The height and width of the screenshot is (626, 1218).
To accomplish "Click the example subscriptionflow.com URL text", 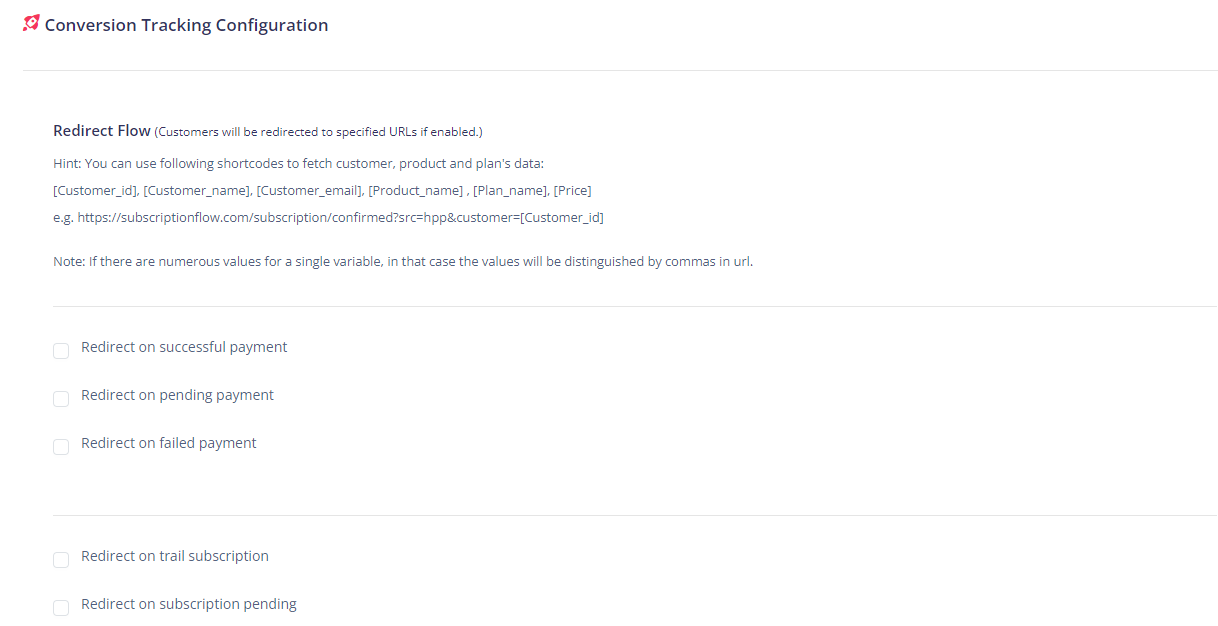I will click(340, 217).
